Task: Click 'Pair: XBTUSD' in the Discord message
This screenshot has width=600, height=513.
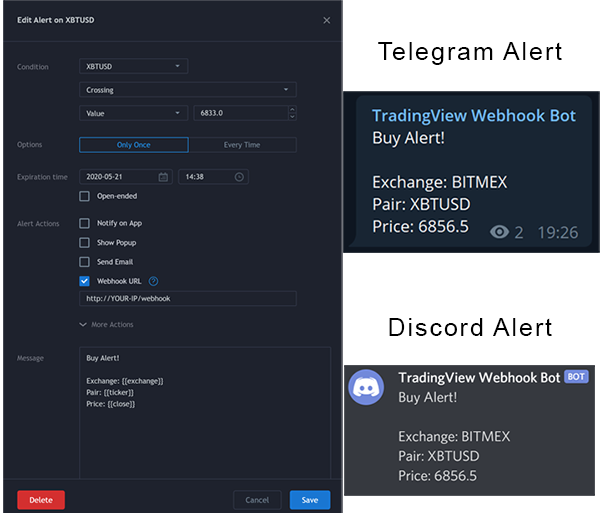Action: click(439, 456)
